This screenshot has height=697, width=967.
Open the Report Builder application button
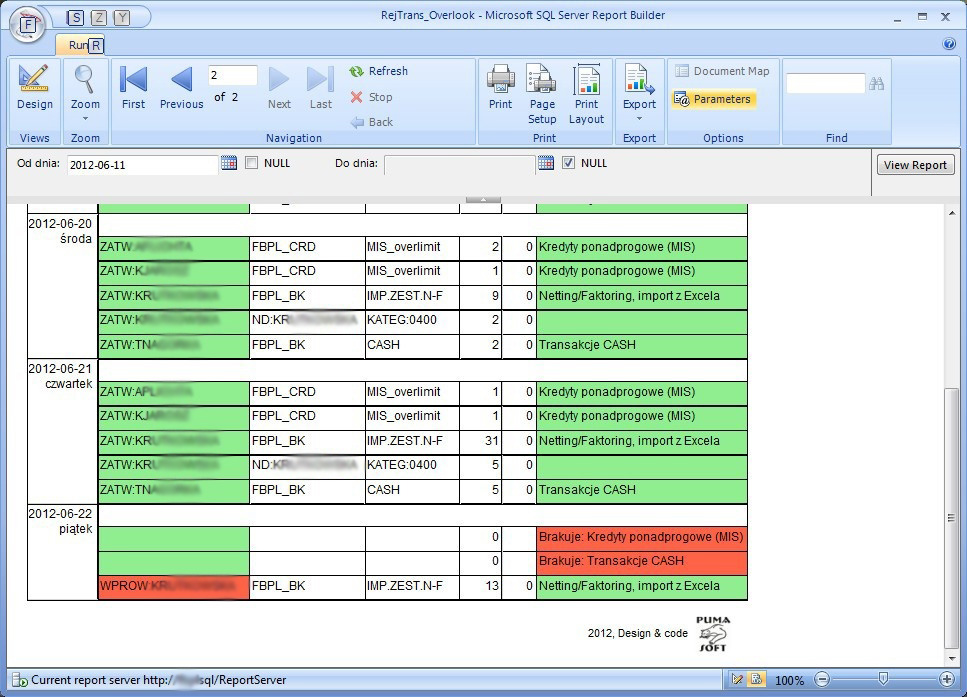click(x=27, y=25)
